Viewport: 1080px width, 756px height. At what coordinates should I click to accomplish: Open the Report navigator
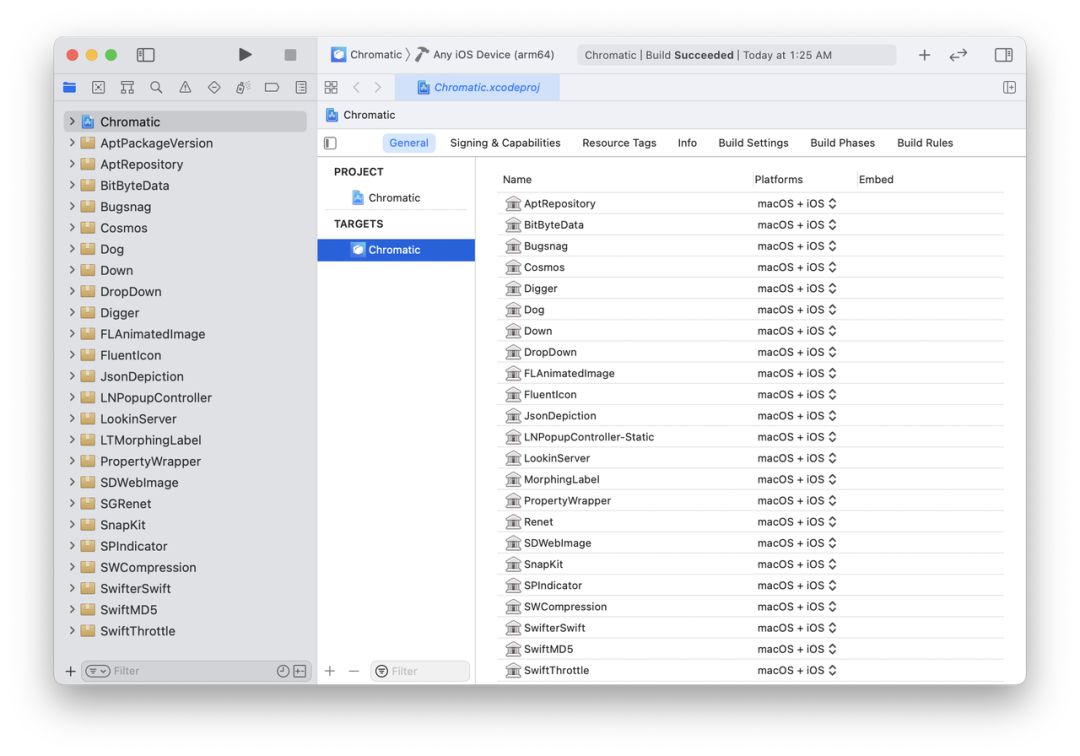pos(301,87)
